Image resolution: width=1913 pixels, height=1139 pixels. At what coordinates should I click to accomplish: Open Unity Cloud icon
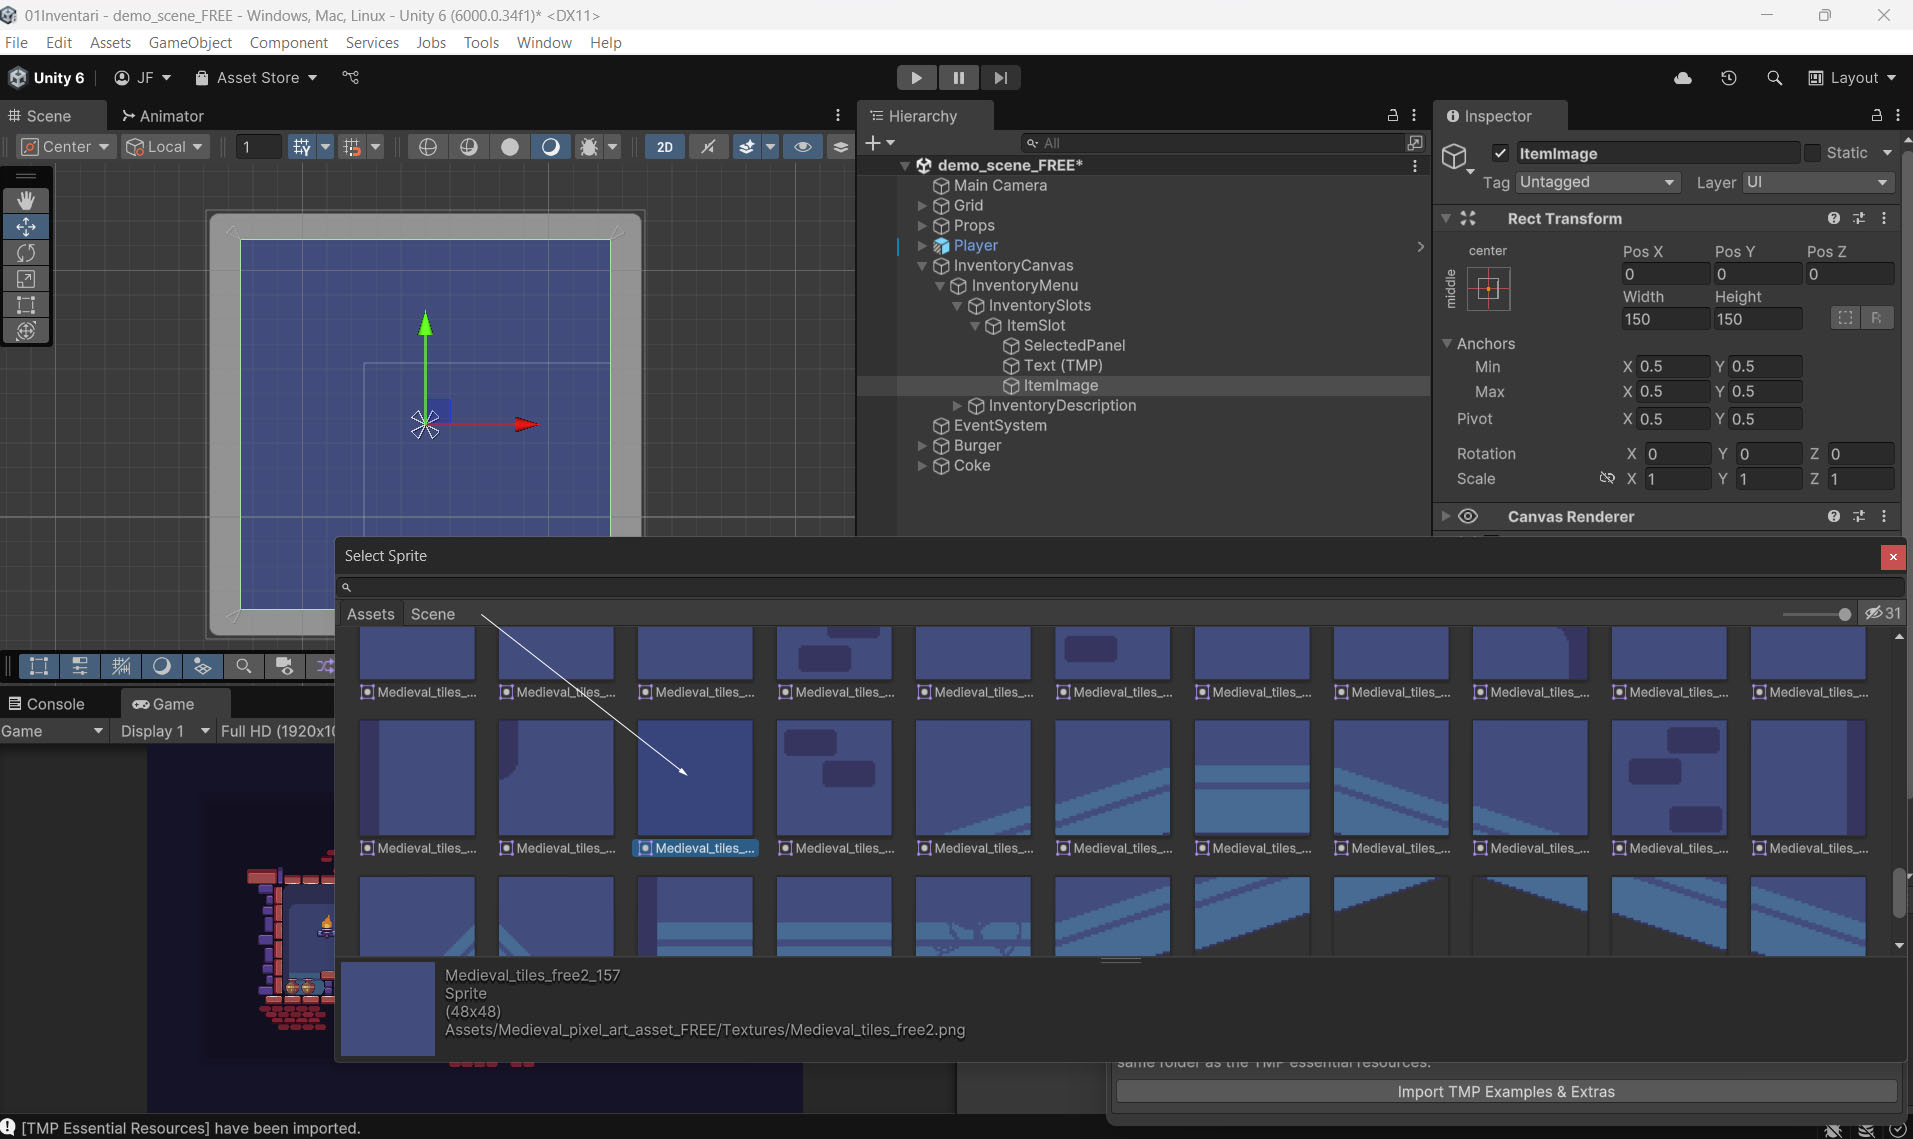click(1683, 78)
